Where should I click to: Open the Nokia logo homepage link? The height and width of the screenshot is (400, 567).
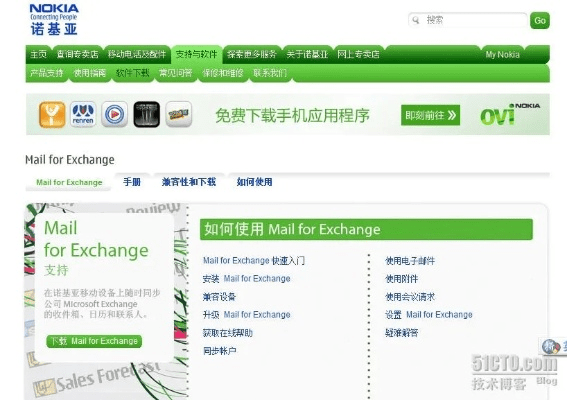[54, 20]
